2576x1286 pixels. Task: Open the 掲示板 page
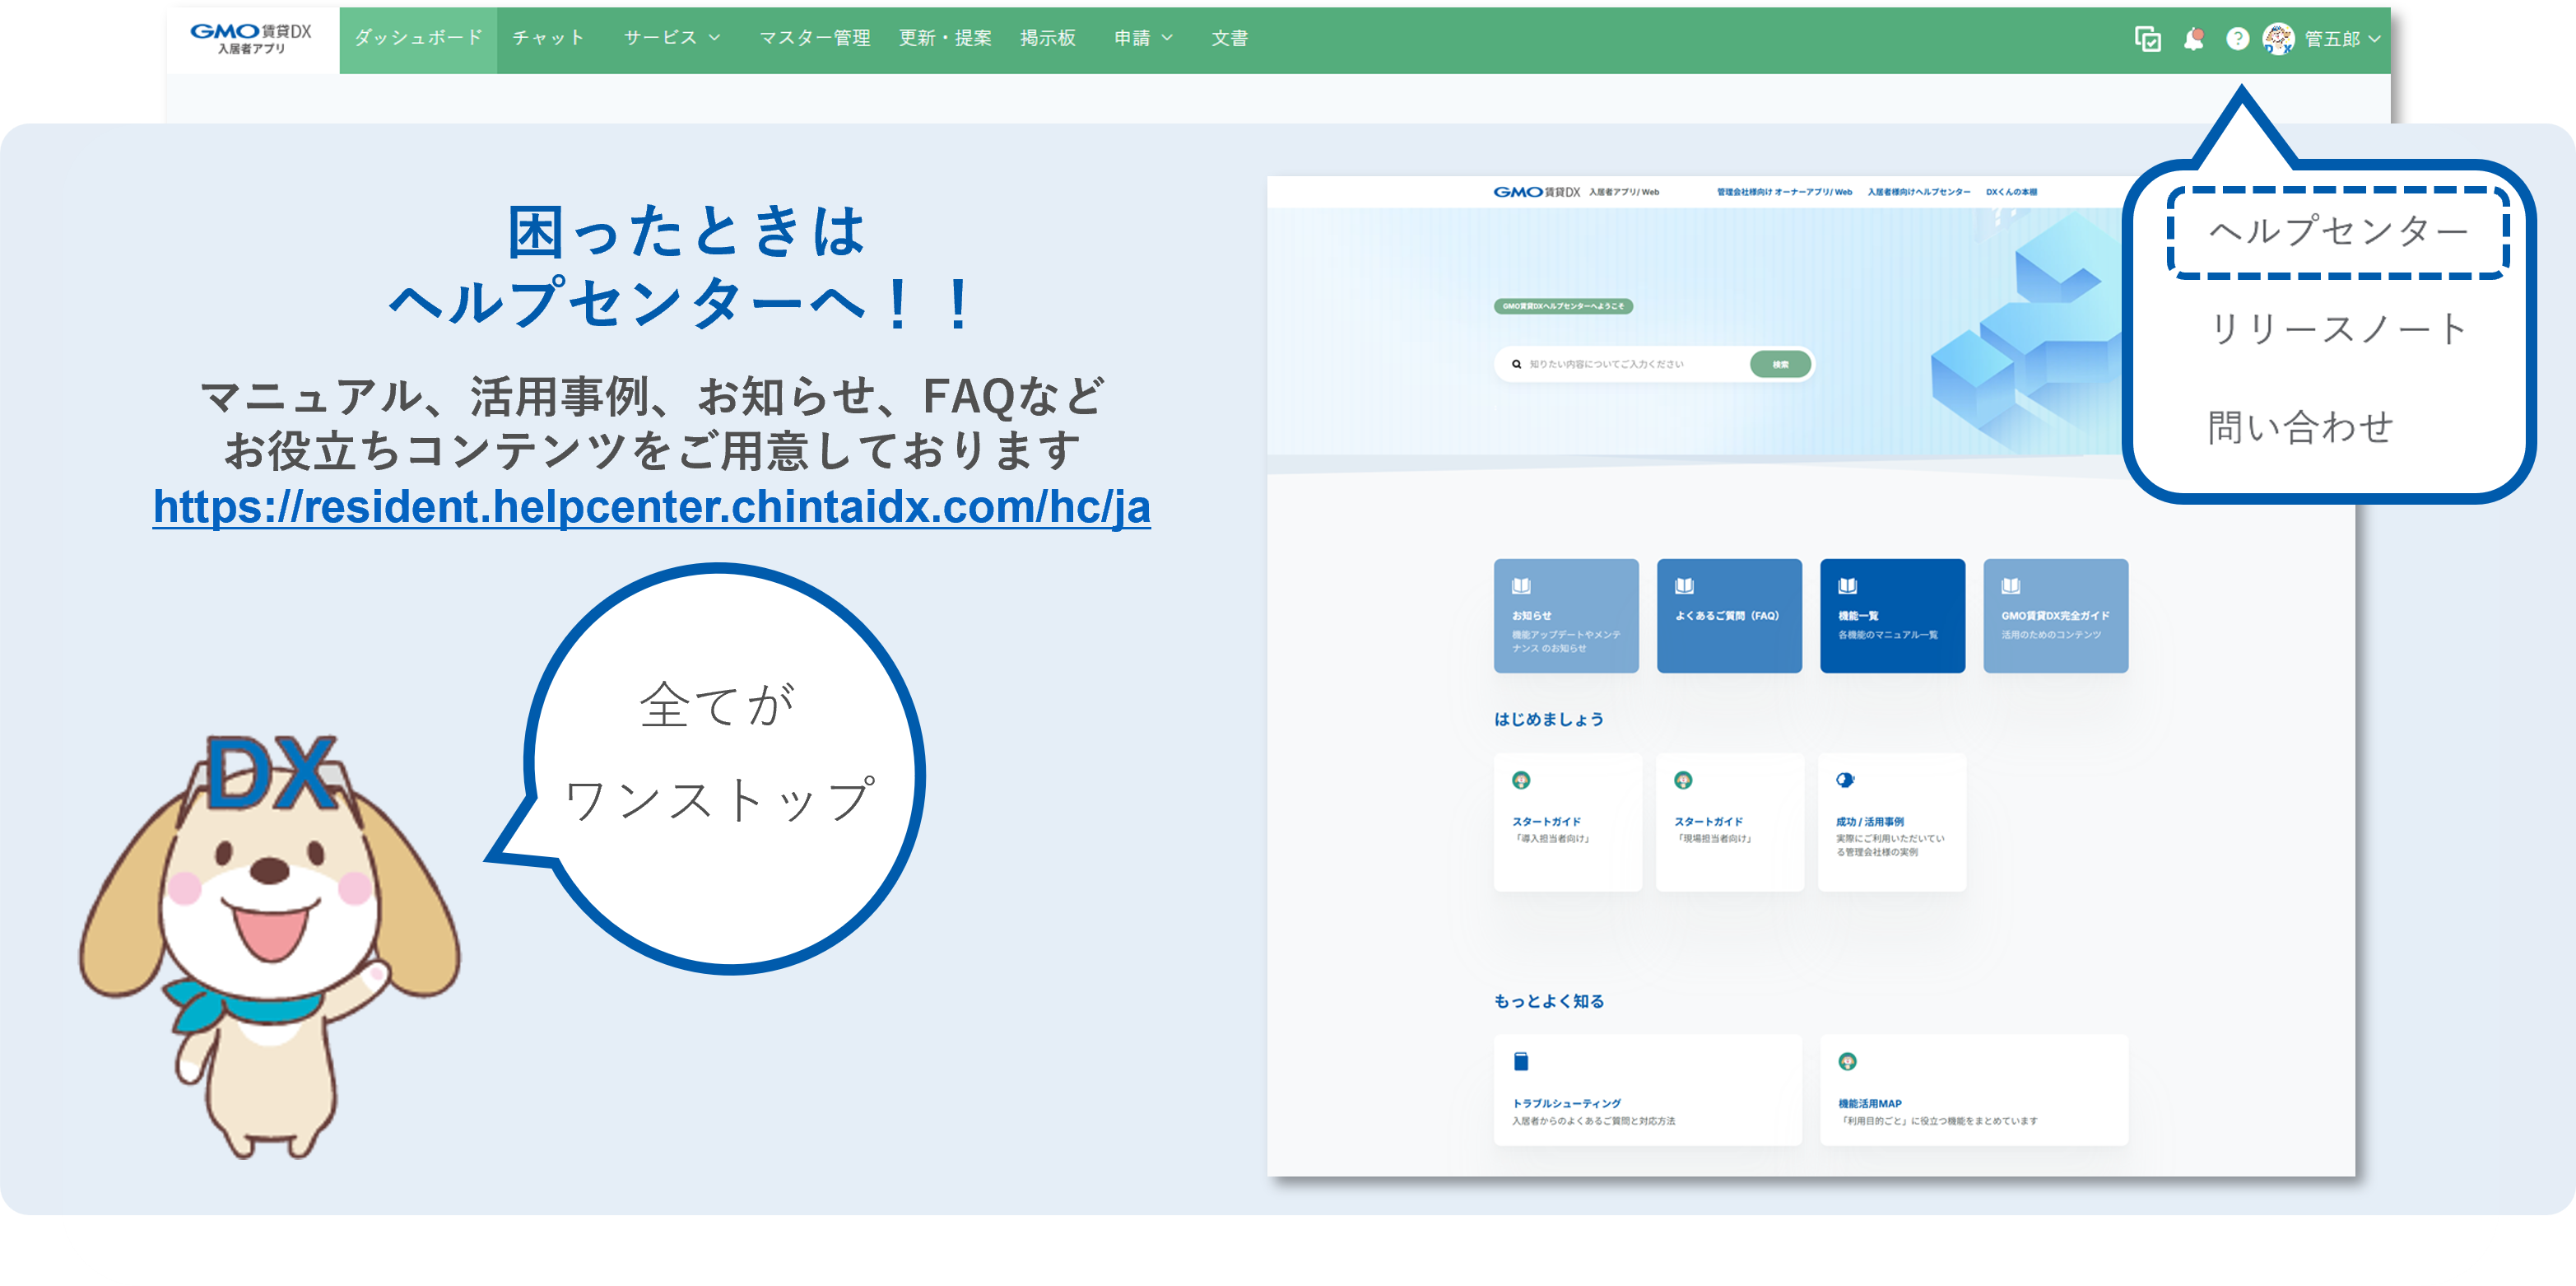pos(1047,38)
